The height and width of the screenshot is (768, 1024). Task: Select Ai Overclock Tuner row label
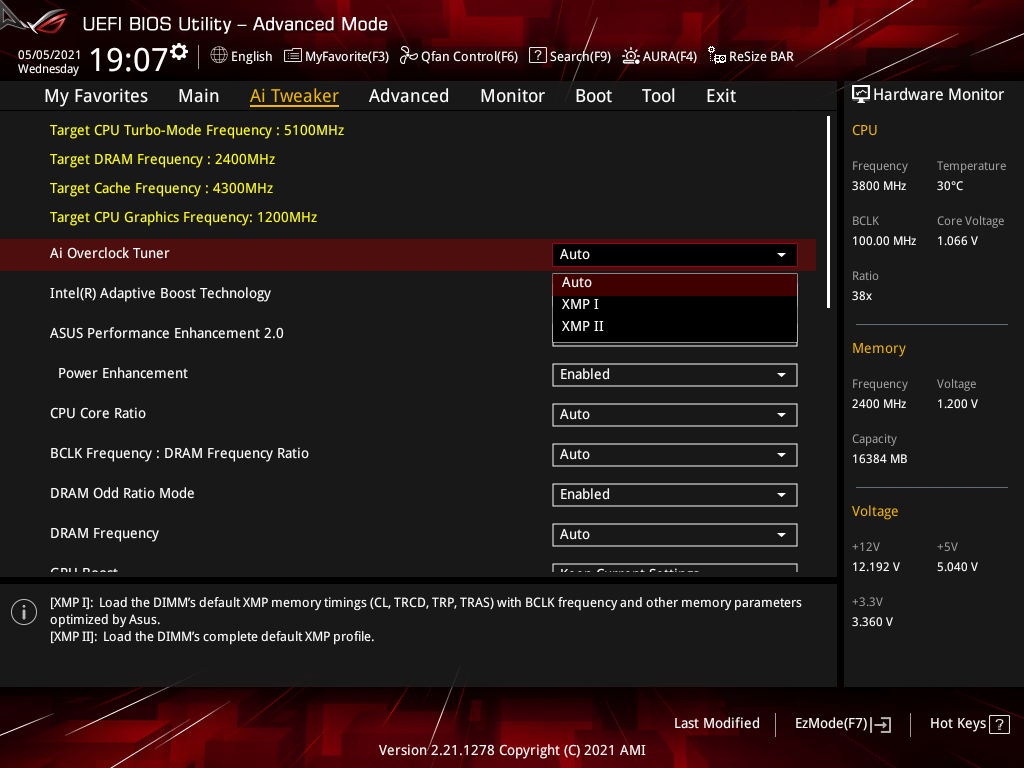coord(110,253)
